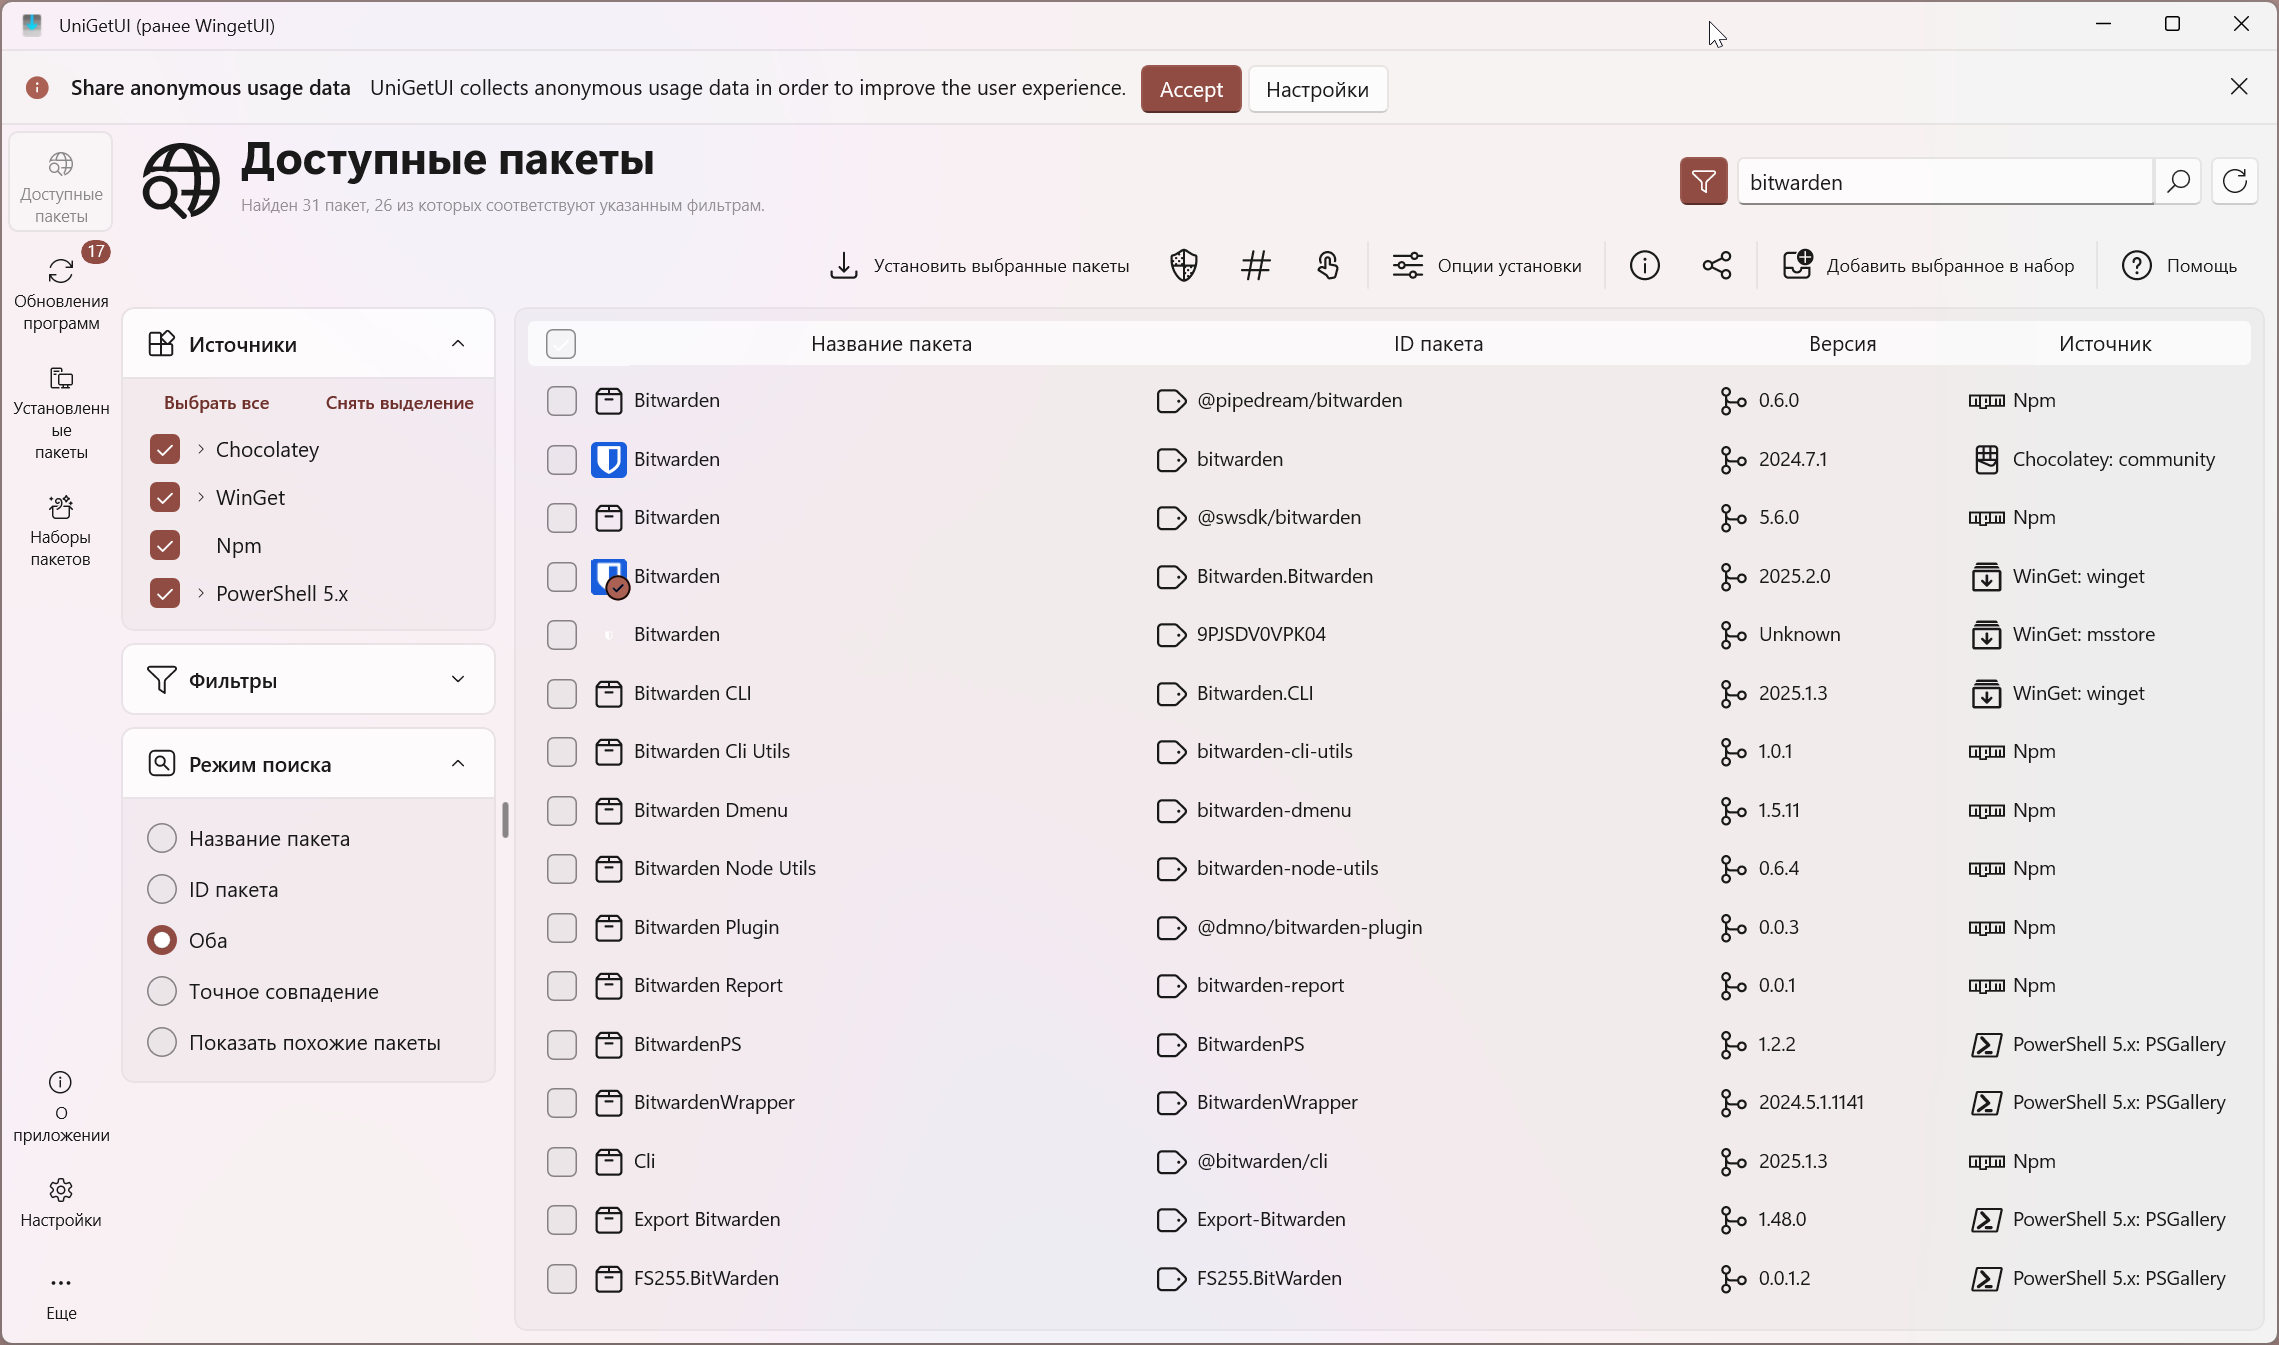The width and height of the screenshot is (2279, 1345).
Task: Select the 'Точное совпадение' search mode
Action: (x=162, y=991)
